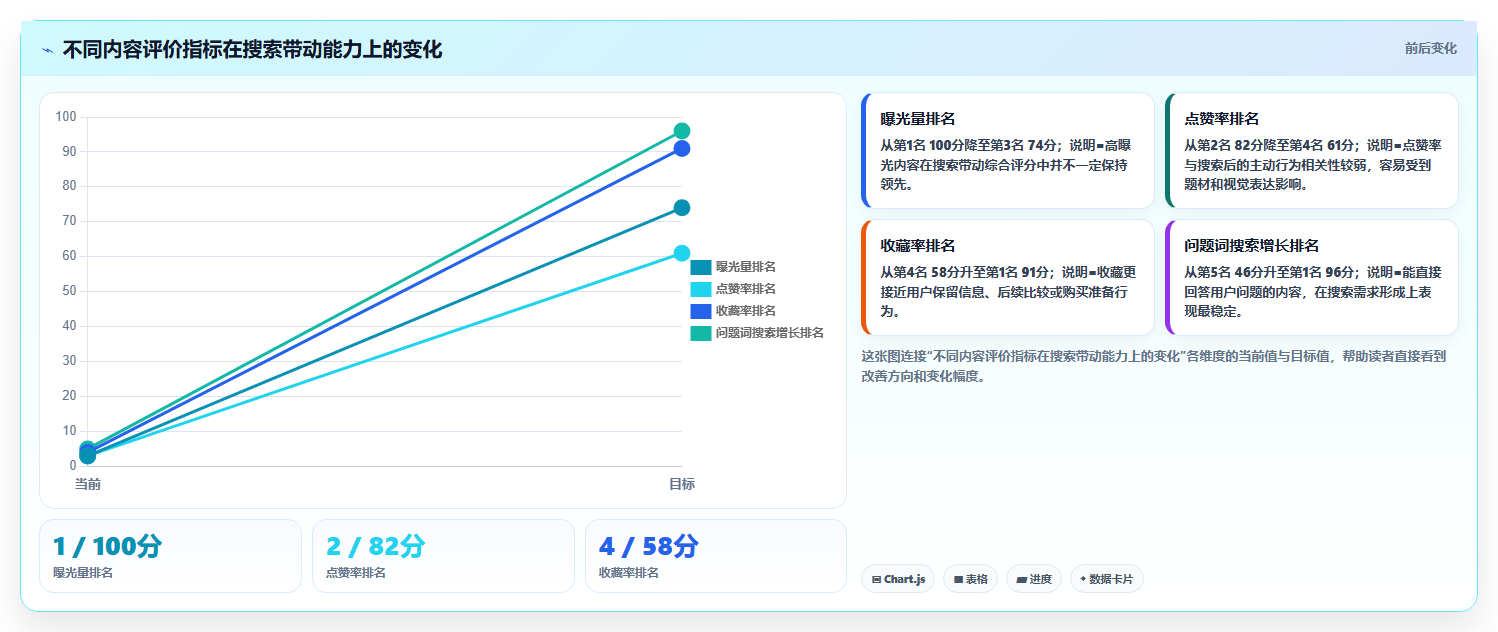Viewport: 1498px width, 632px height.
Task: Open the 2 / 82分 点赞率排名 stat card
Action: pyautogui.click(x=443, y=556)
